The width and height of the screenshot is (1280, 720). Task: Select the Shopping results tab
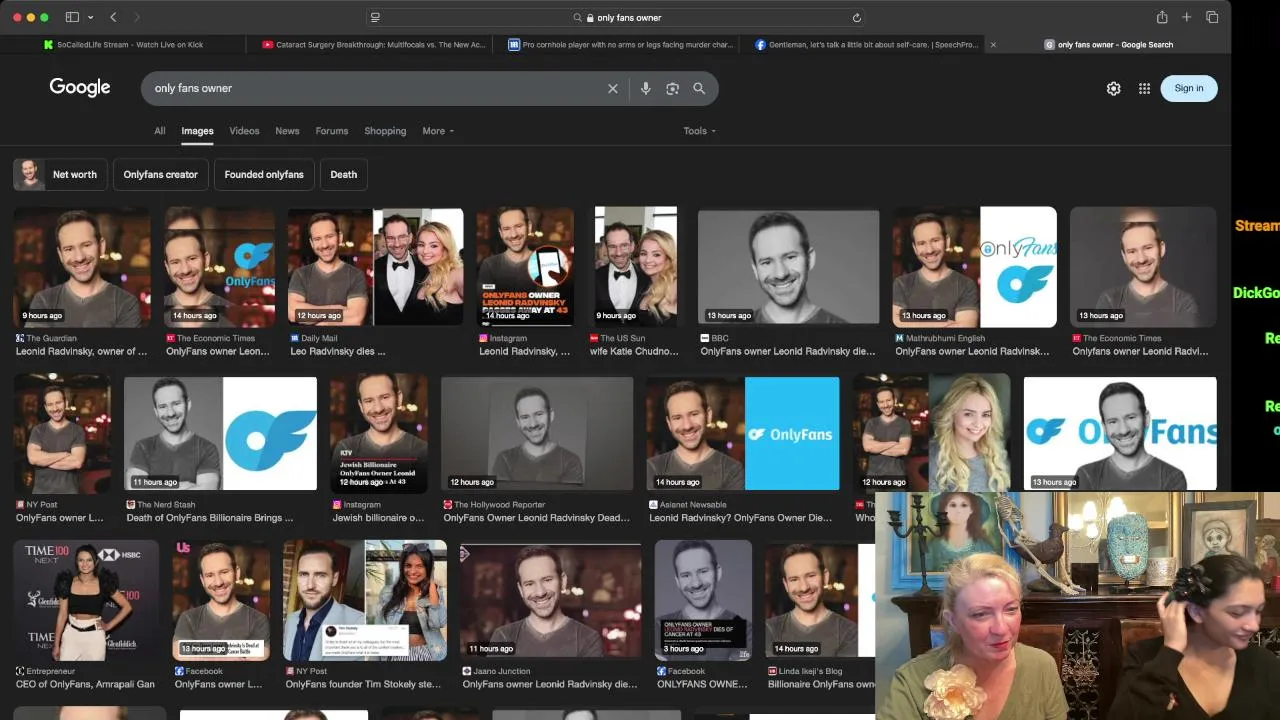(x=385, y=131)
